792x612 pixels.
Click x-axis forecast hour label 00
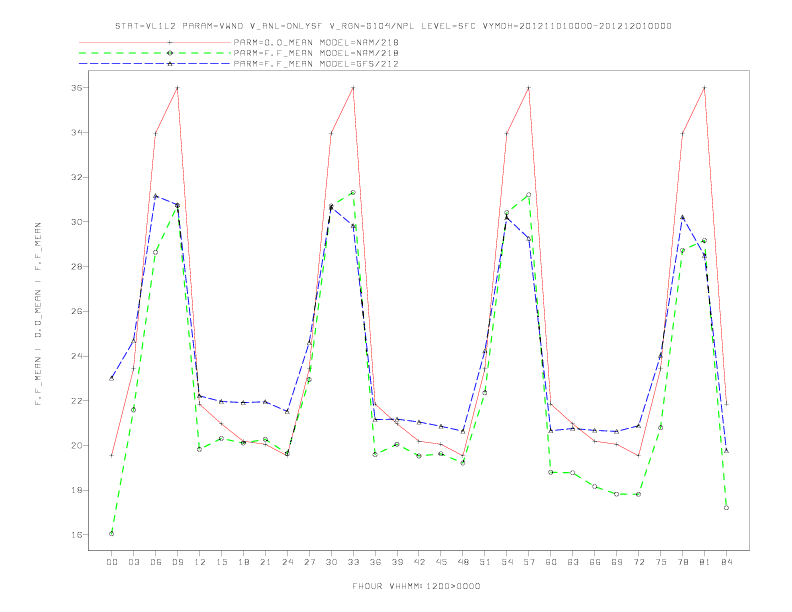click(112, 562)
